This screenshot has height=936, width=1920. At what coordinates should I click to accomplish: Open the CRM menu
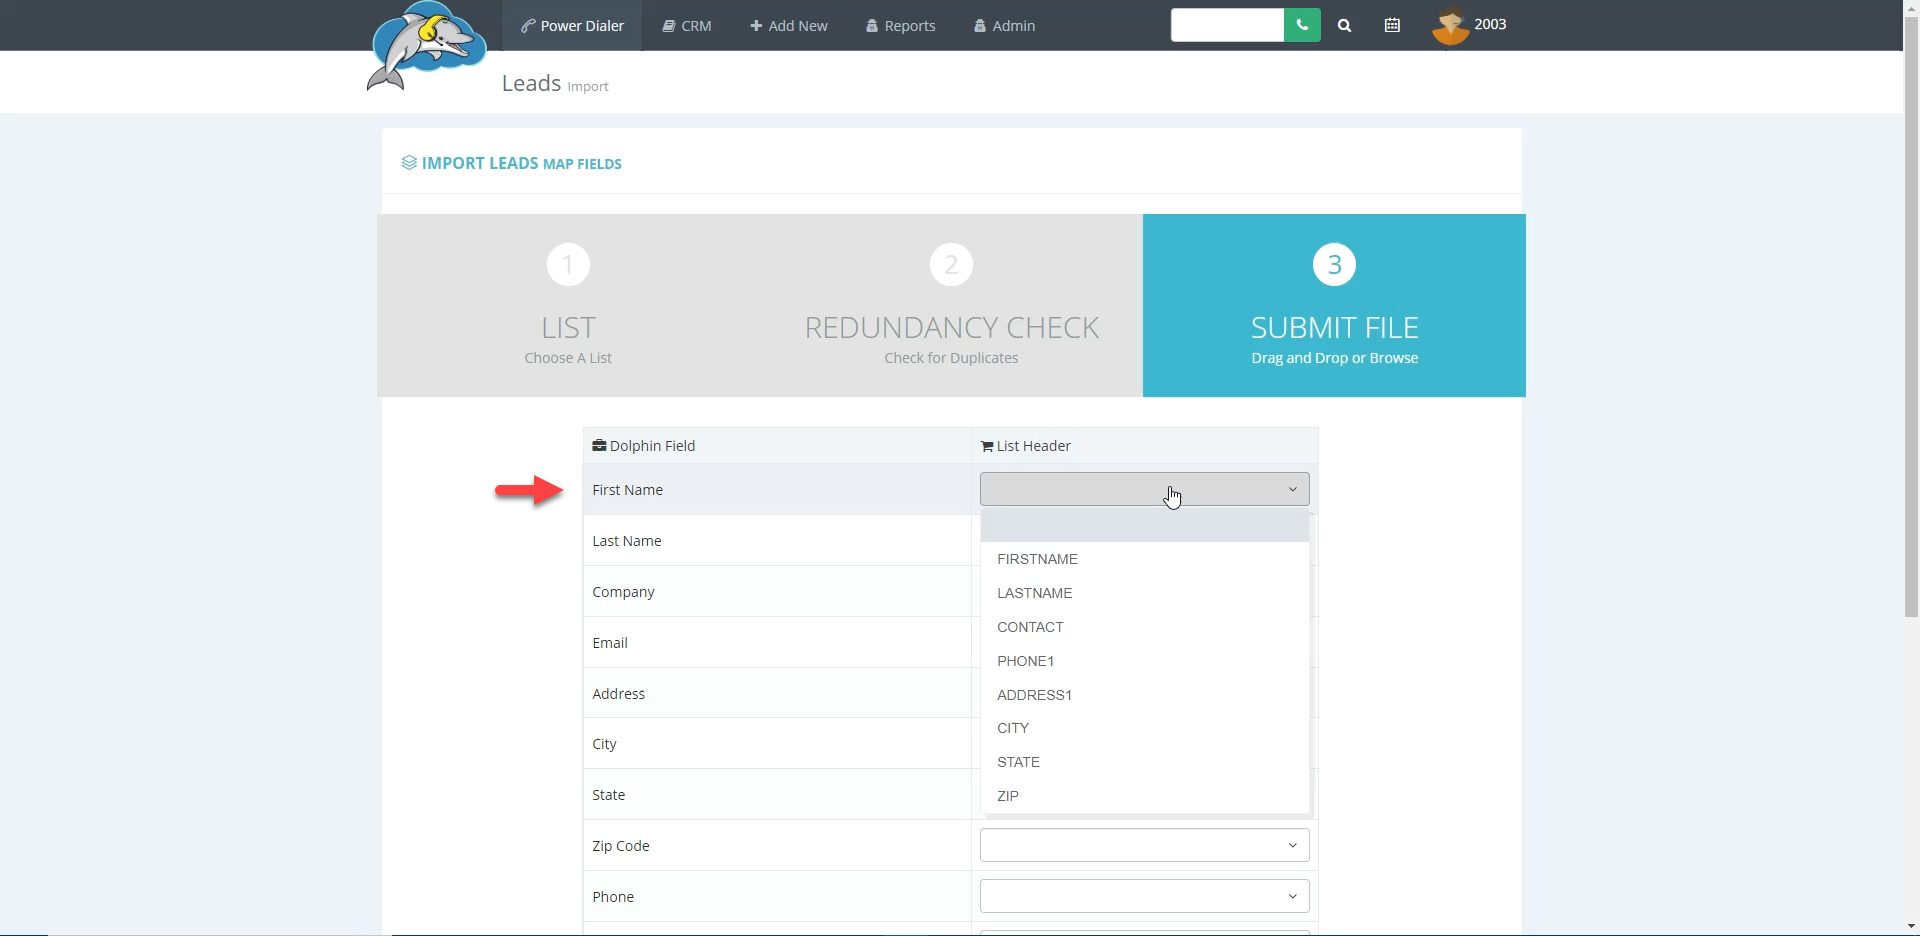point(687,25)
